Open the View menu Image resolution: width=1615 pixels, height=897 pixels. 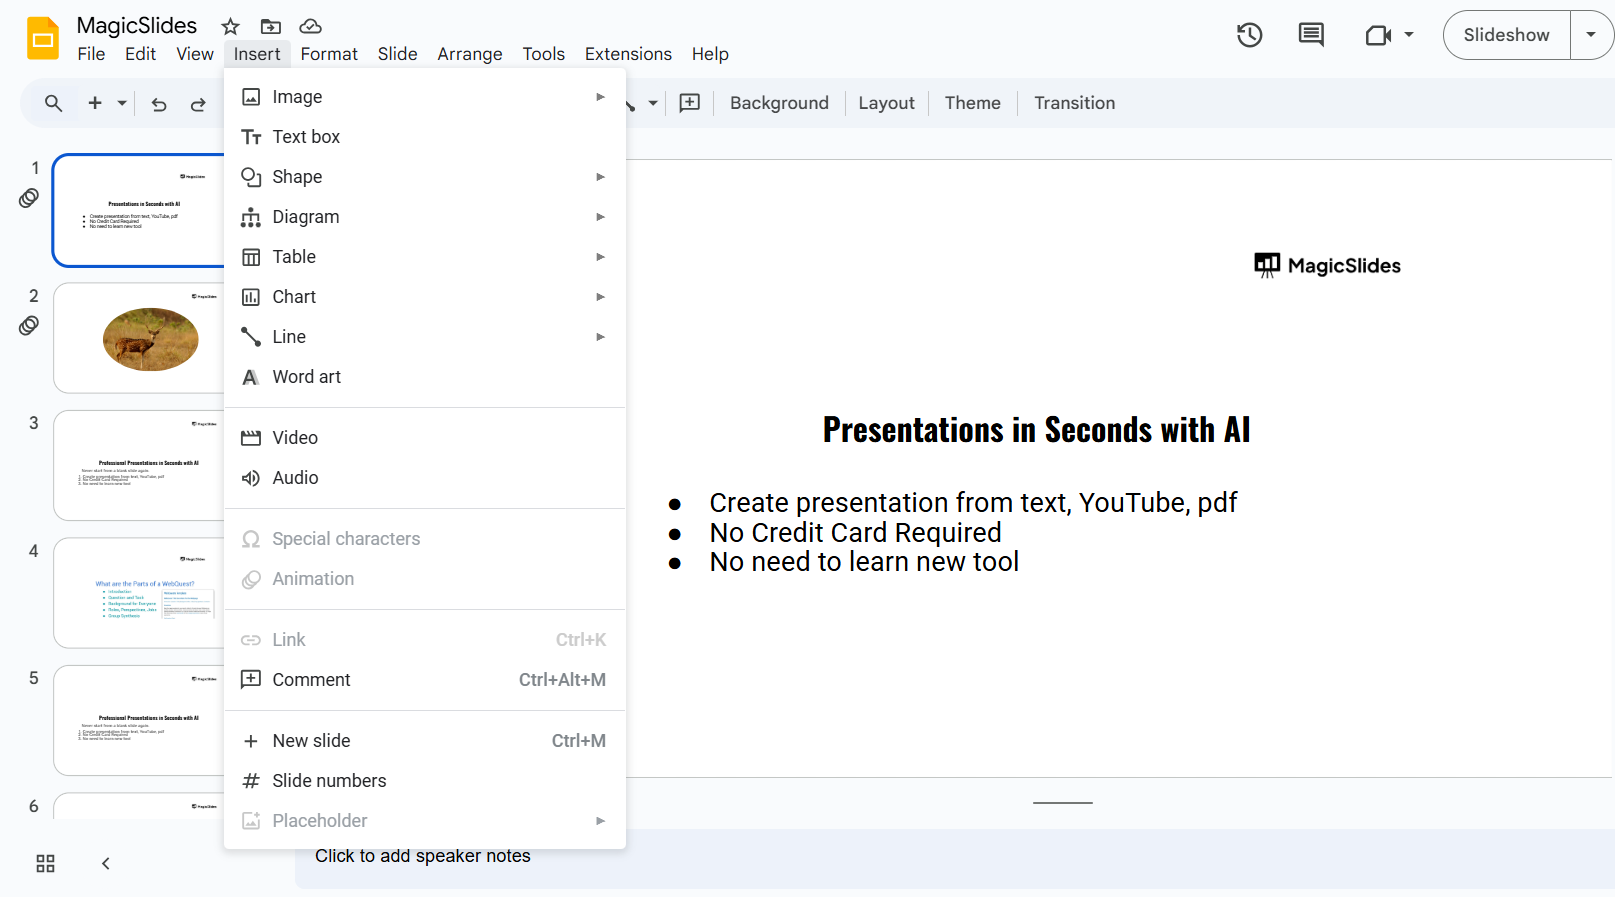pos(195,54)
